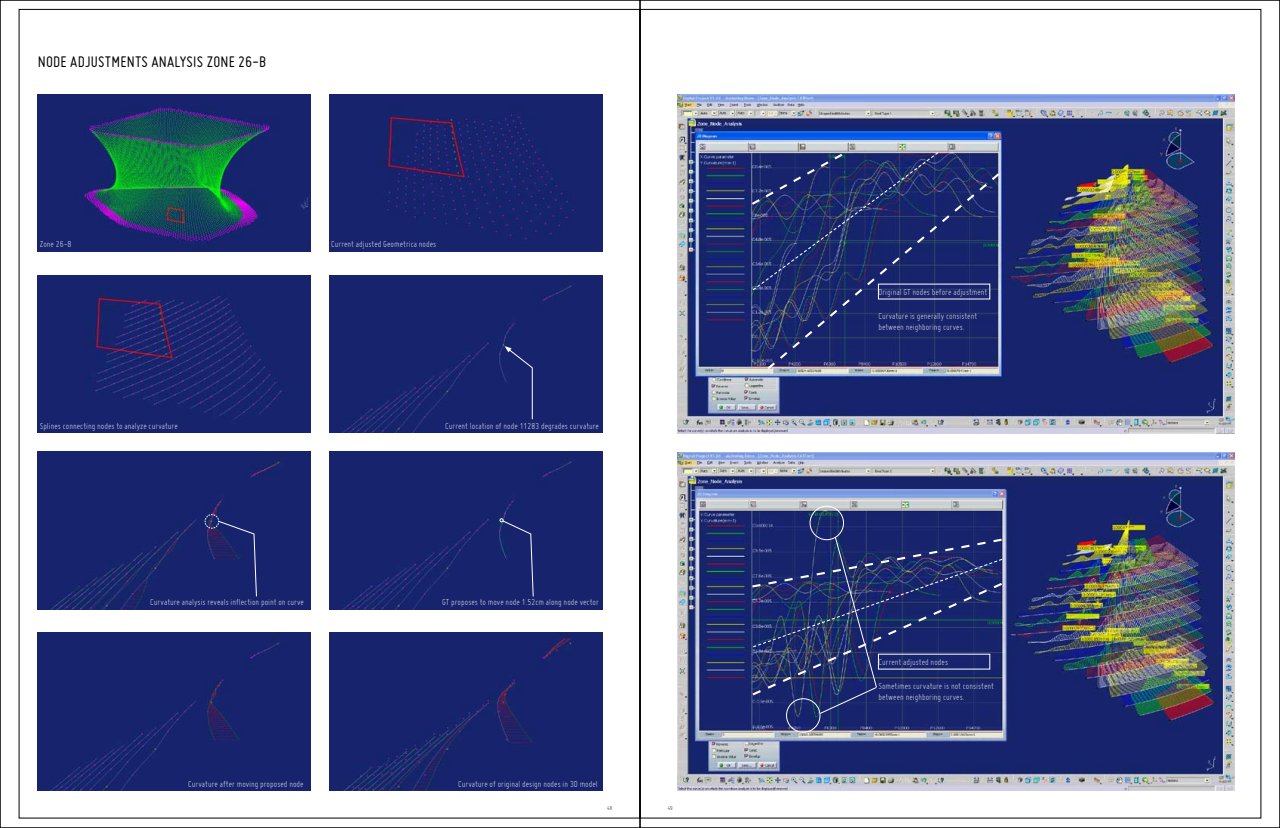Click the compass in the upper CATIA viewport
The width and height of the screenshot is (1280, 828).
click(1178, 152)
